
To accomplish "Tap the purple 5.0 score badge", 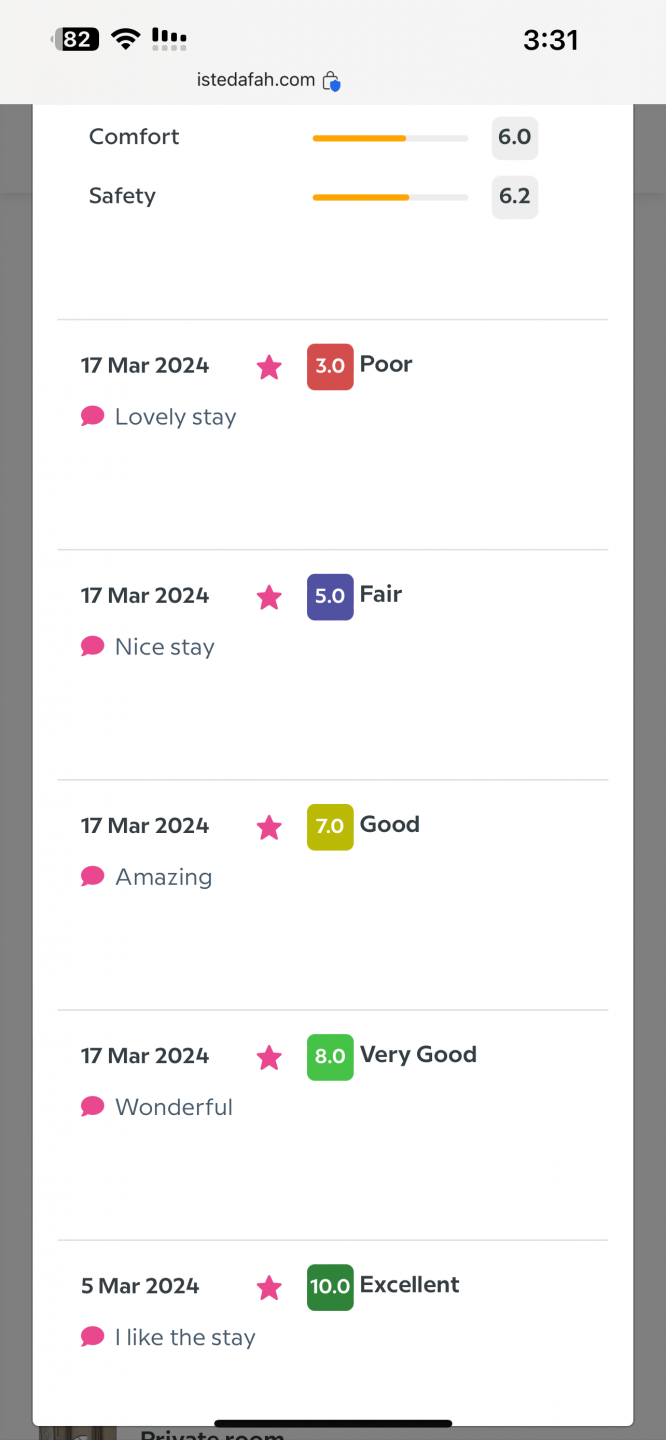I will (330, 596).
